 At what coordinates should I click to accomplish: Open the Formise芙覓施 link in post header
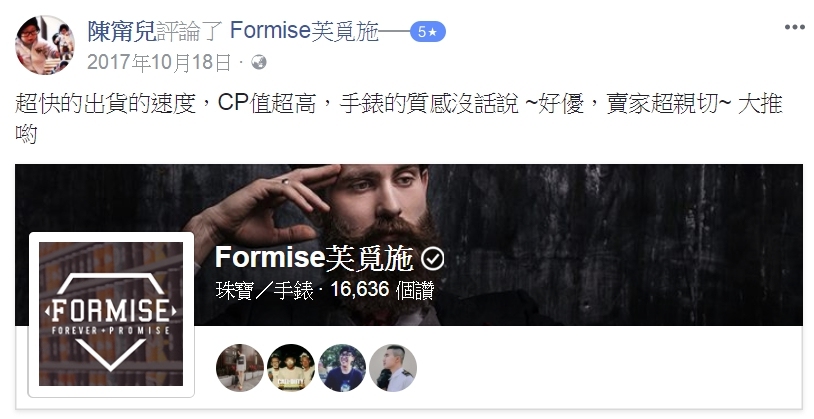(304, 31)
